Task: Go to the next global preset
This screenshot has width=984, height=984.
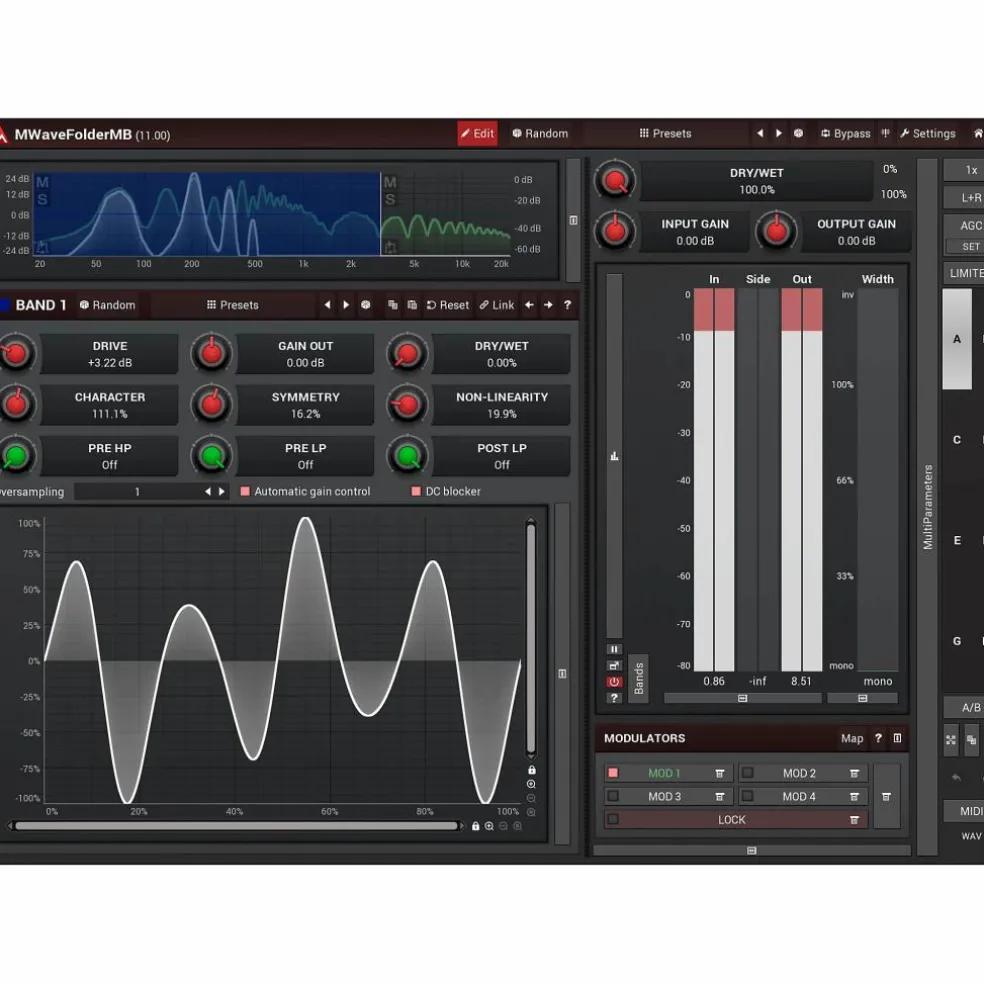Action: click(779, 134)
